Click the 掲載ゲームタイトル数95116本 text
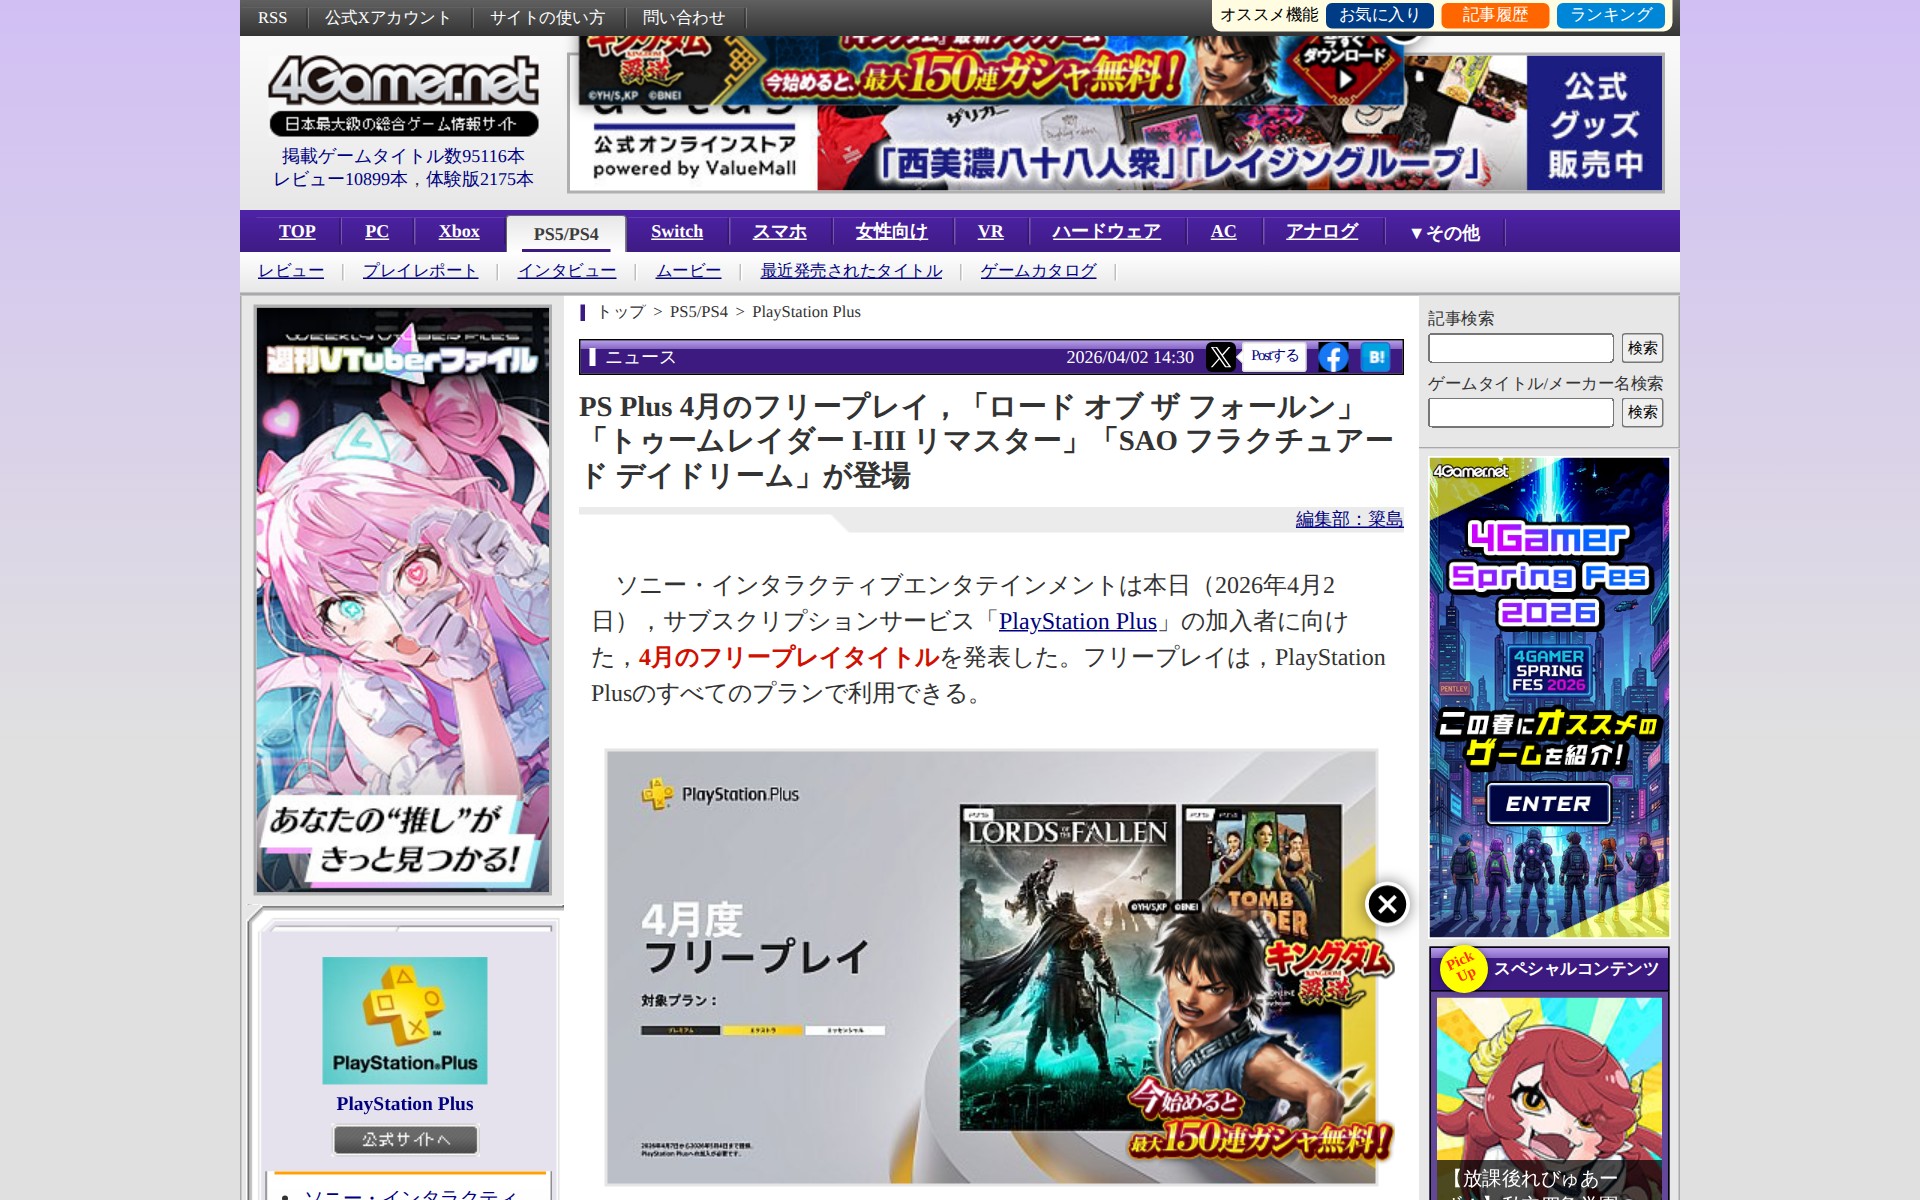The width and height of the screenshot is (1920, 1200). (403, 156)
